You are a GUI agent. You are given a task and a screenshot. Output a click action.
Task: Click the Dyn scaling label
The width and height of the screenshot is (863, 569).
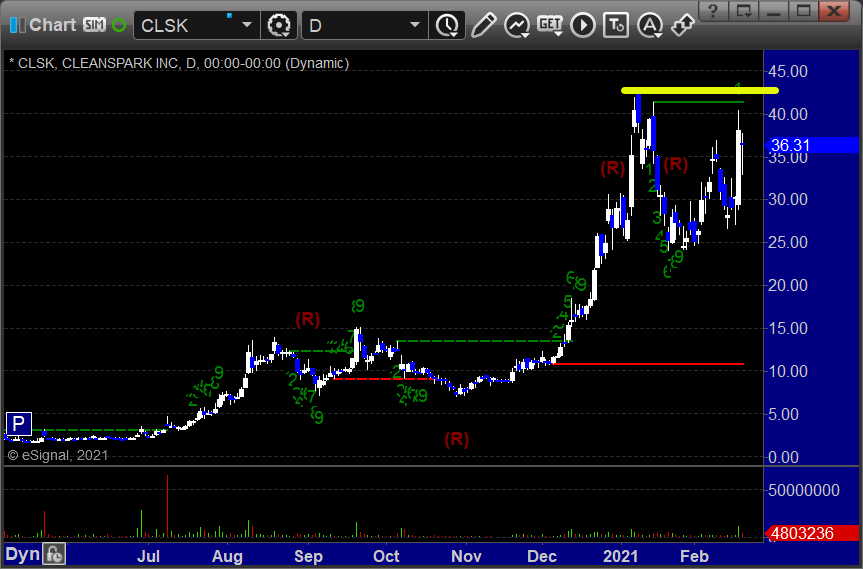click(23, 554)
